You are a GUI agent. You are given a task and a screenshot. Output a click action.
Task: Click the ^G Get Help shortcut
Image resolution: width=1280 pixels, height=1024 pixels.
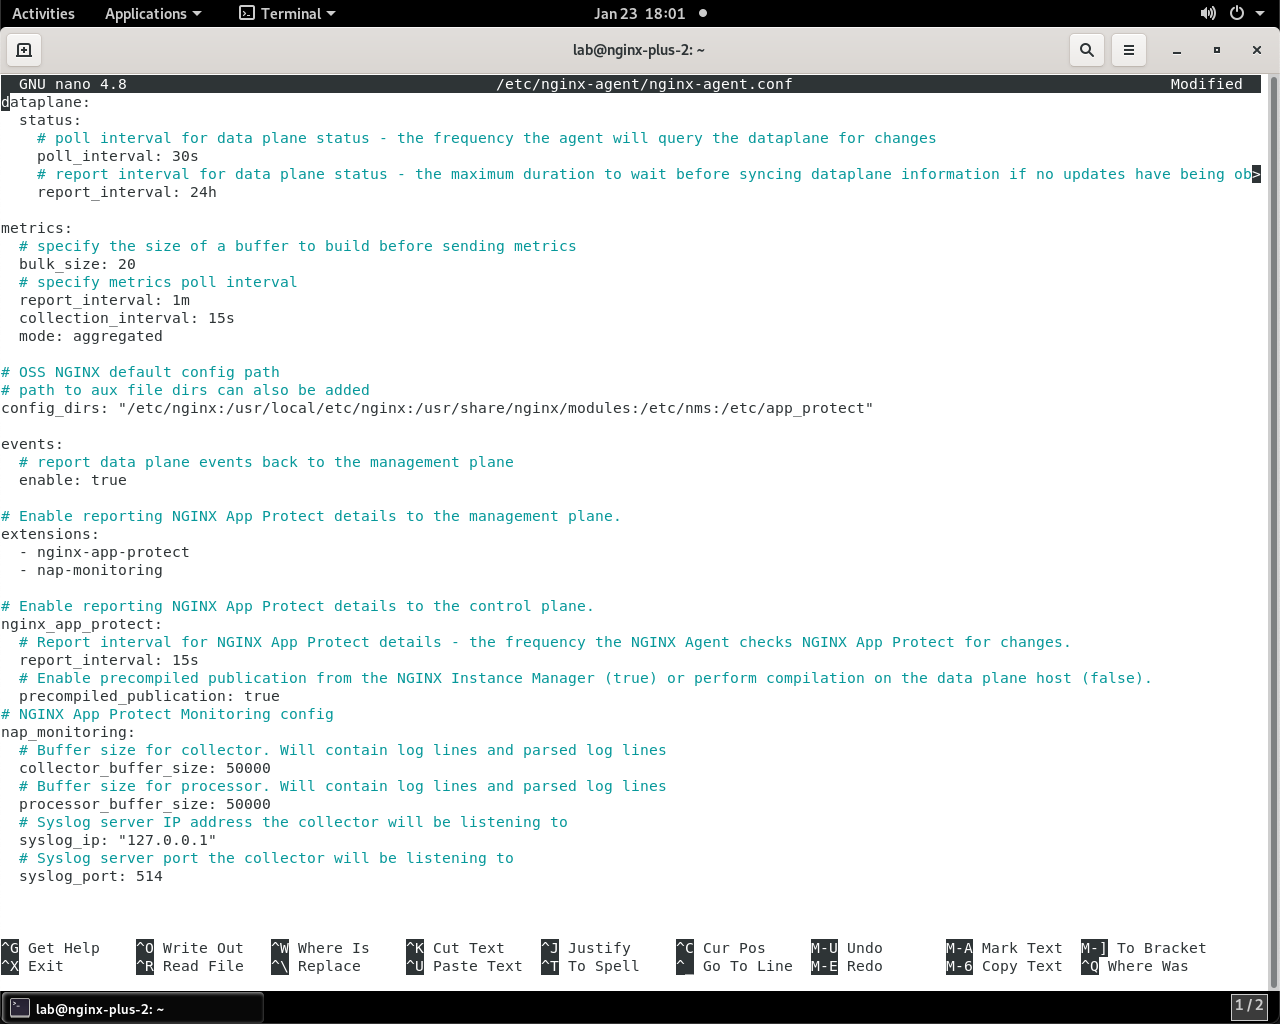tap(51, 948)
